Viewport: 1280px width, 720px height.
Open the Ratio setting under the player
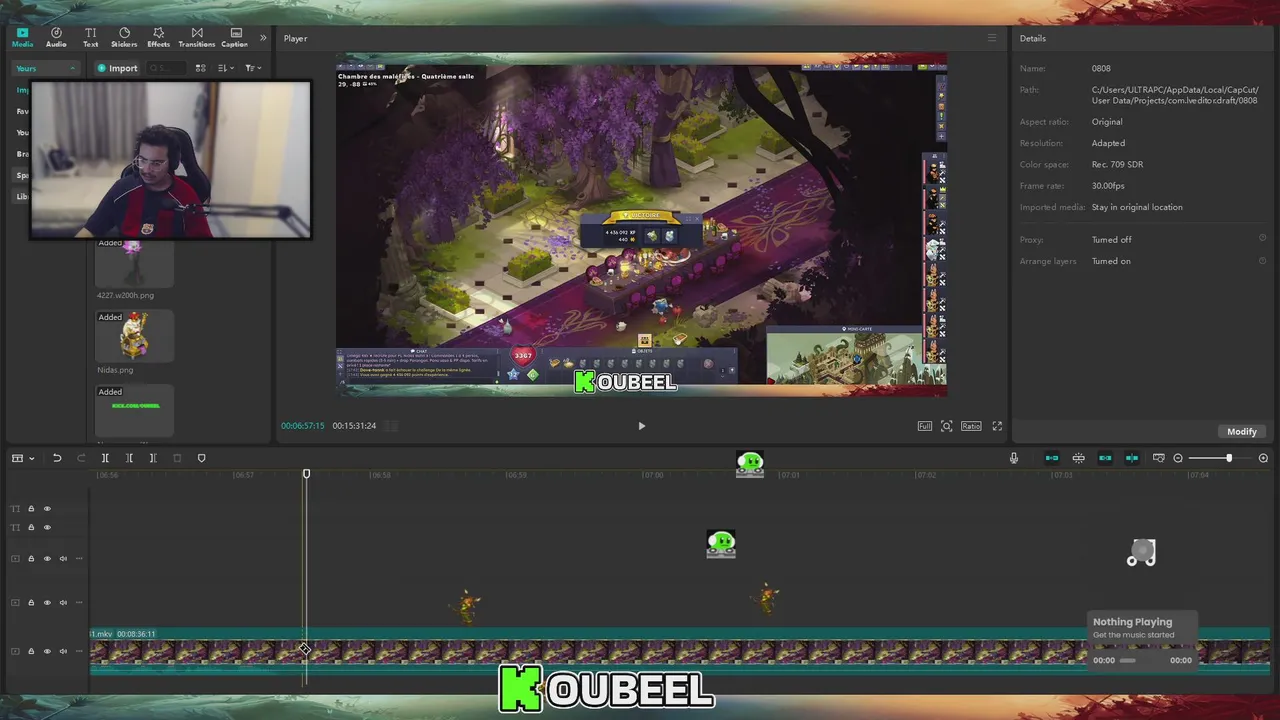(971, 426)
